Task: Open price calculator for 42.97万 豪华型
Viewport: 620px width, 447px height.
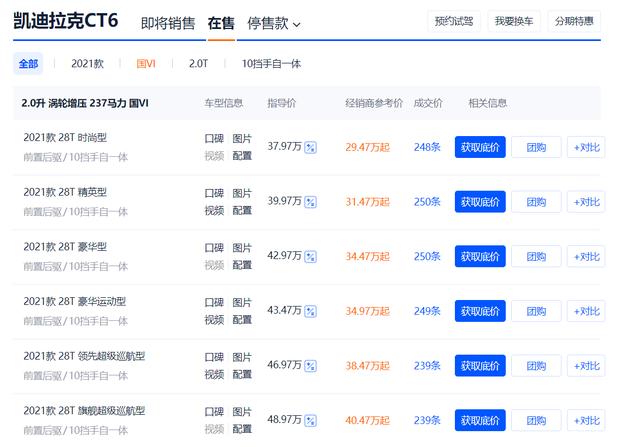Action: 310,256
